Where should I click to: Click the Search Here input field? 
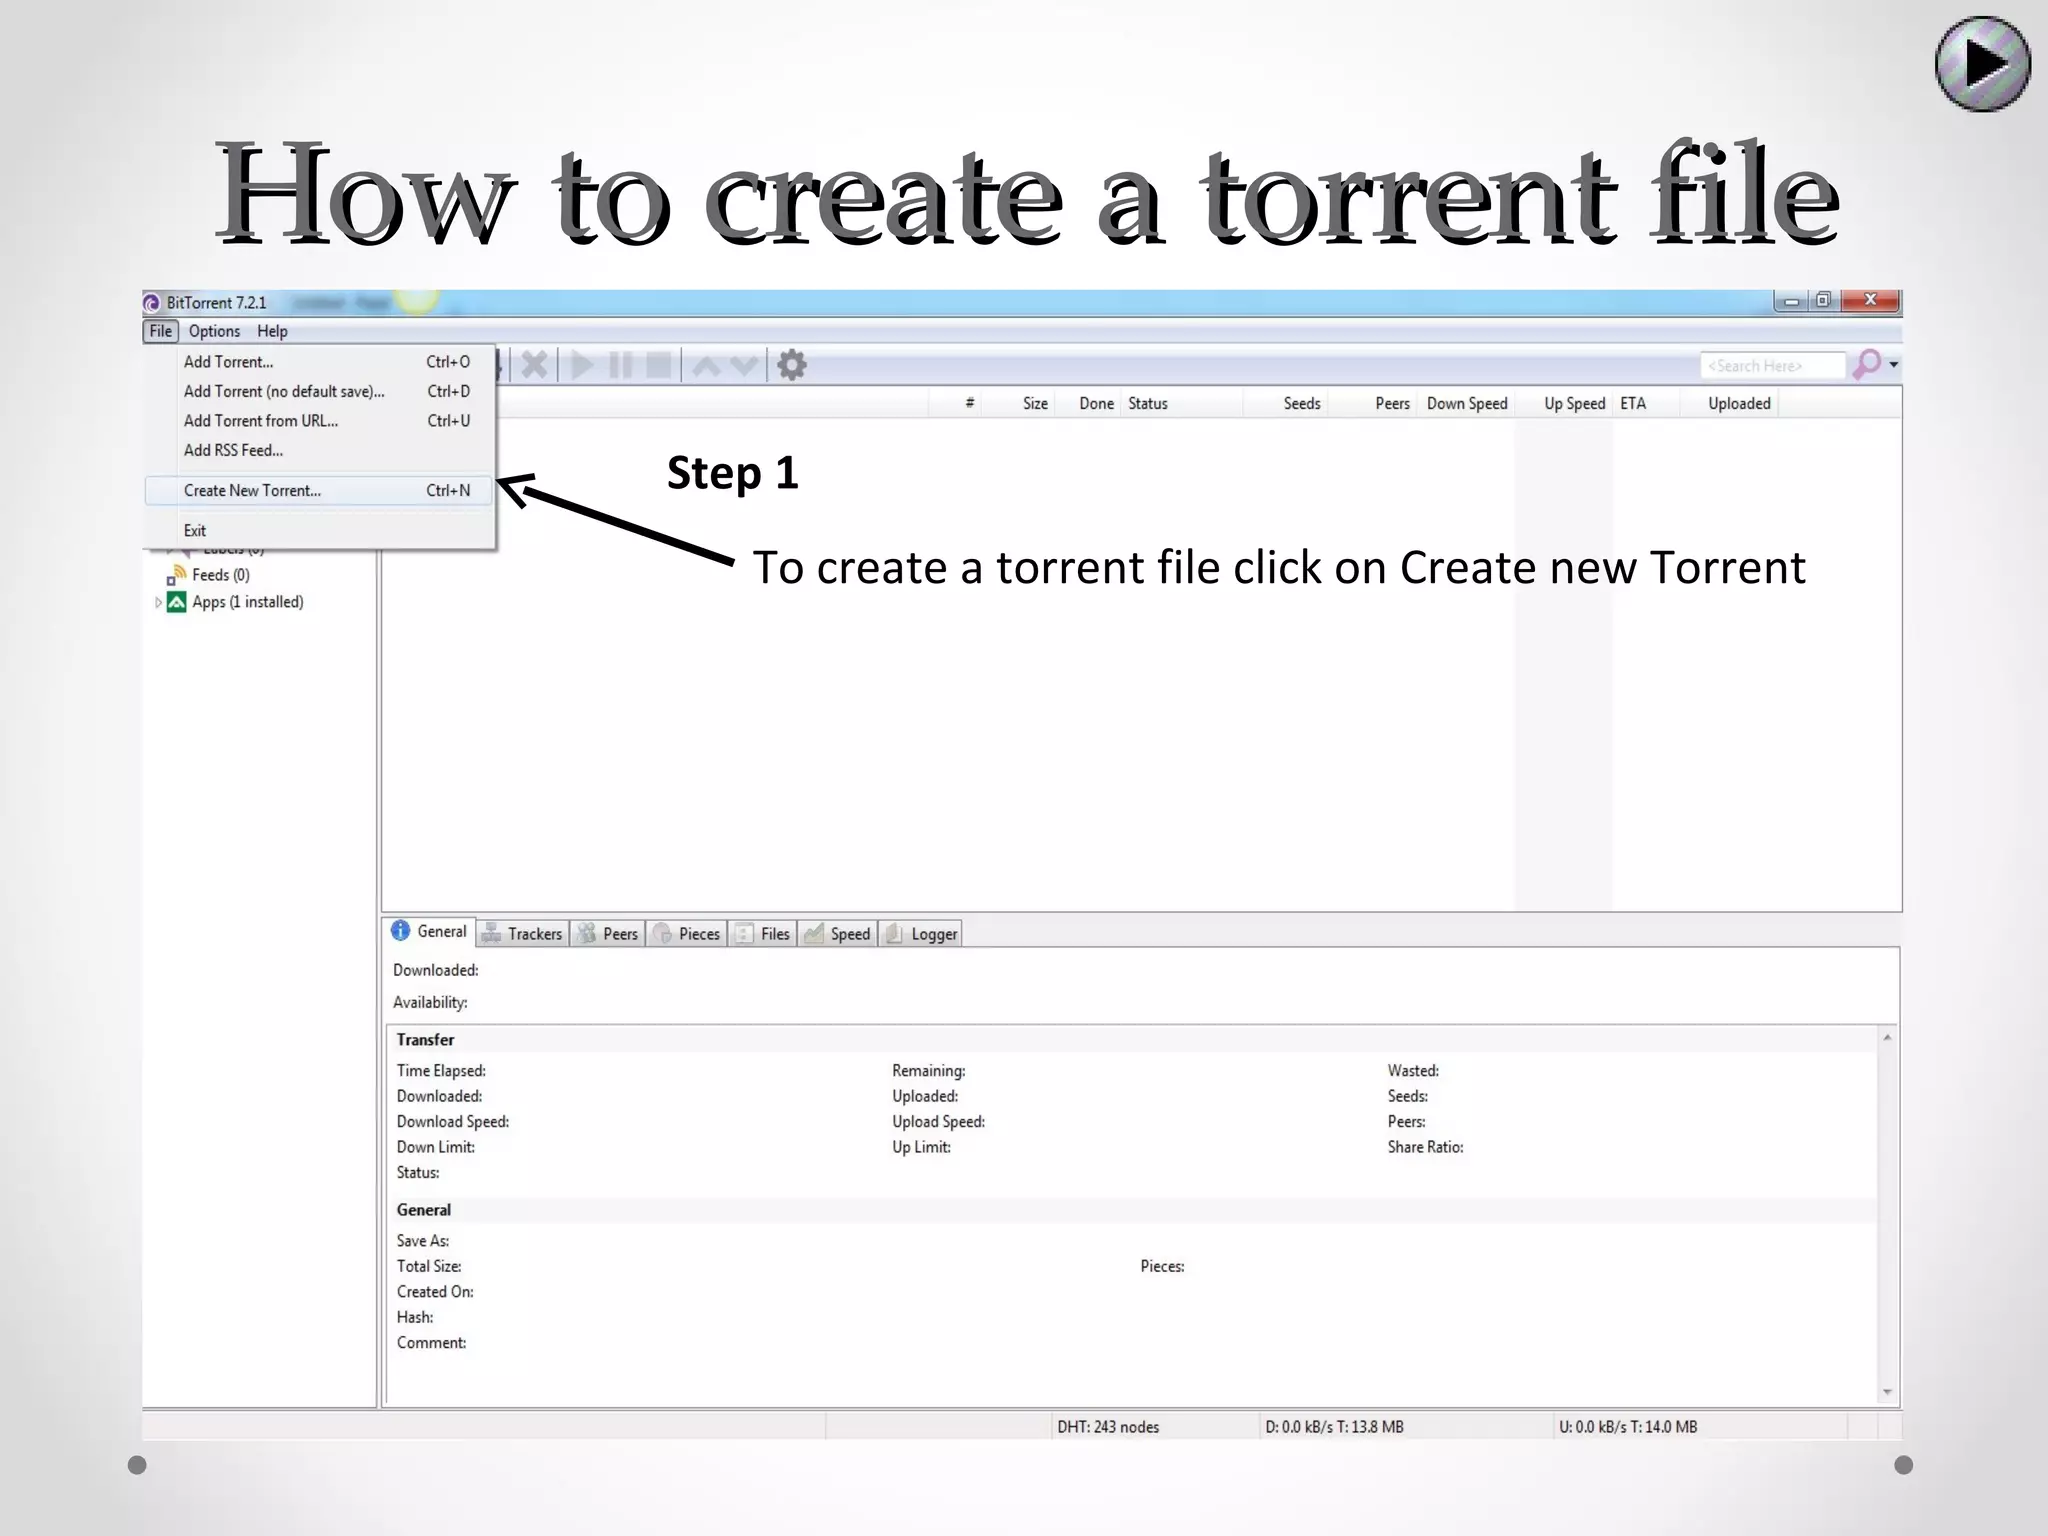click(x=1772, y=366)
